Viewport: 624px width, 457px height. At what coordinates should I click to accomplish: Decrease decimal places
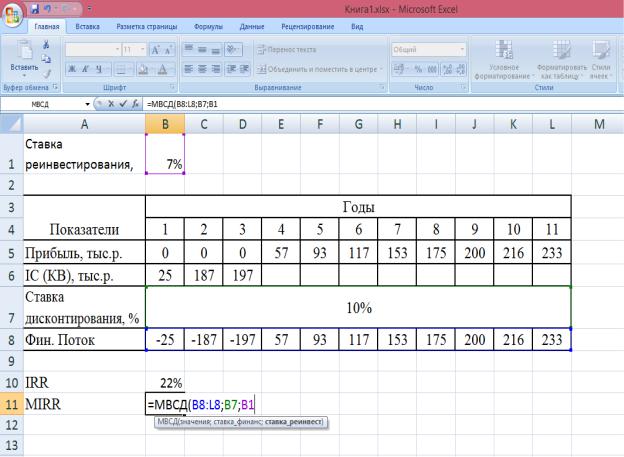click(x=460, y=69)
